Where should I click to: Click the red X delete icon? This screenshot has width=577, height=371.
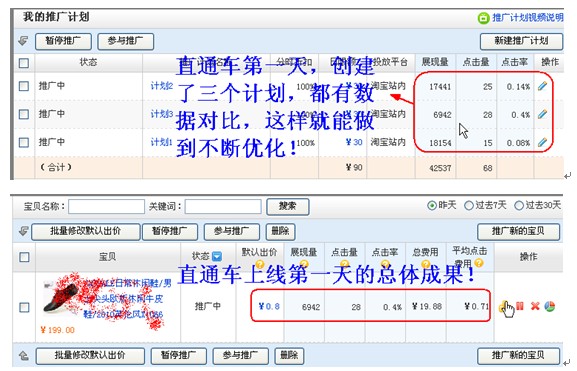535,306
